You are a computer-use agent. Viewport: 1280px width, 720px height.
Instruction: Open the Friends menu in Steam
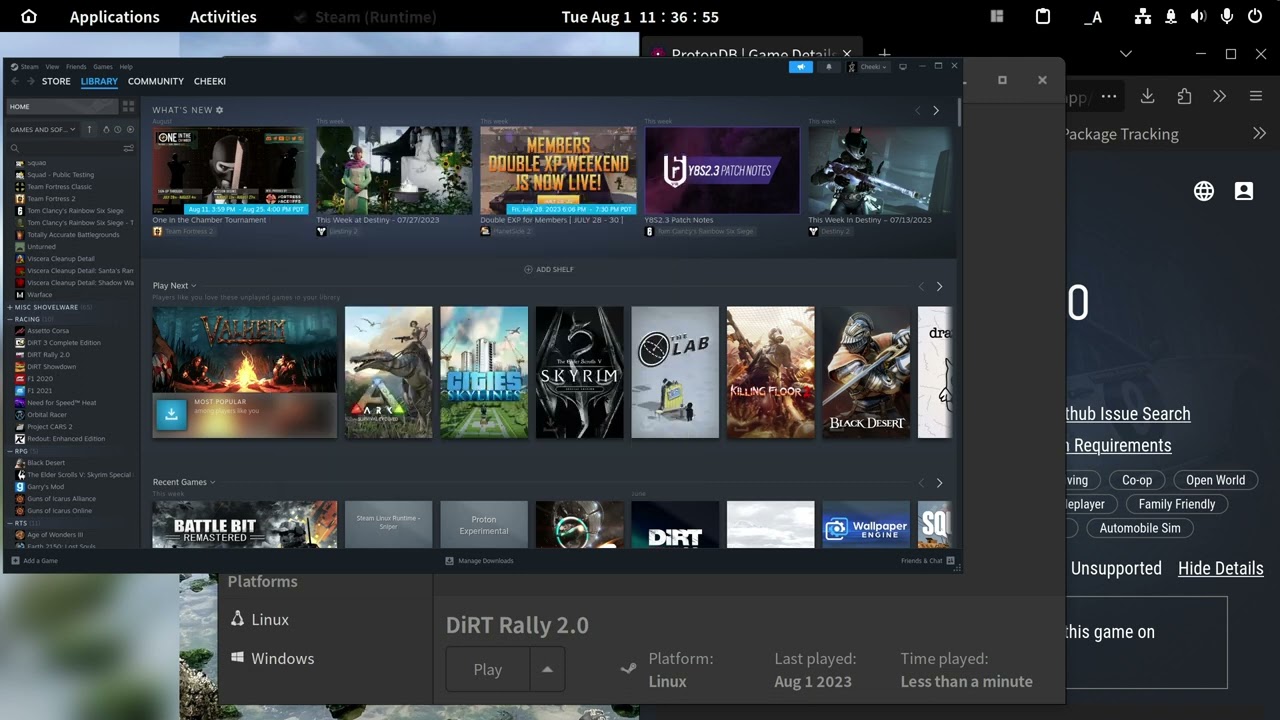[x=76, y=66]
